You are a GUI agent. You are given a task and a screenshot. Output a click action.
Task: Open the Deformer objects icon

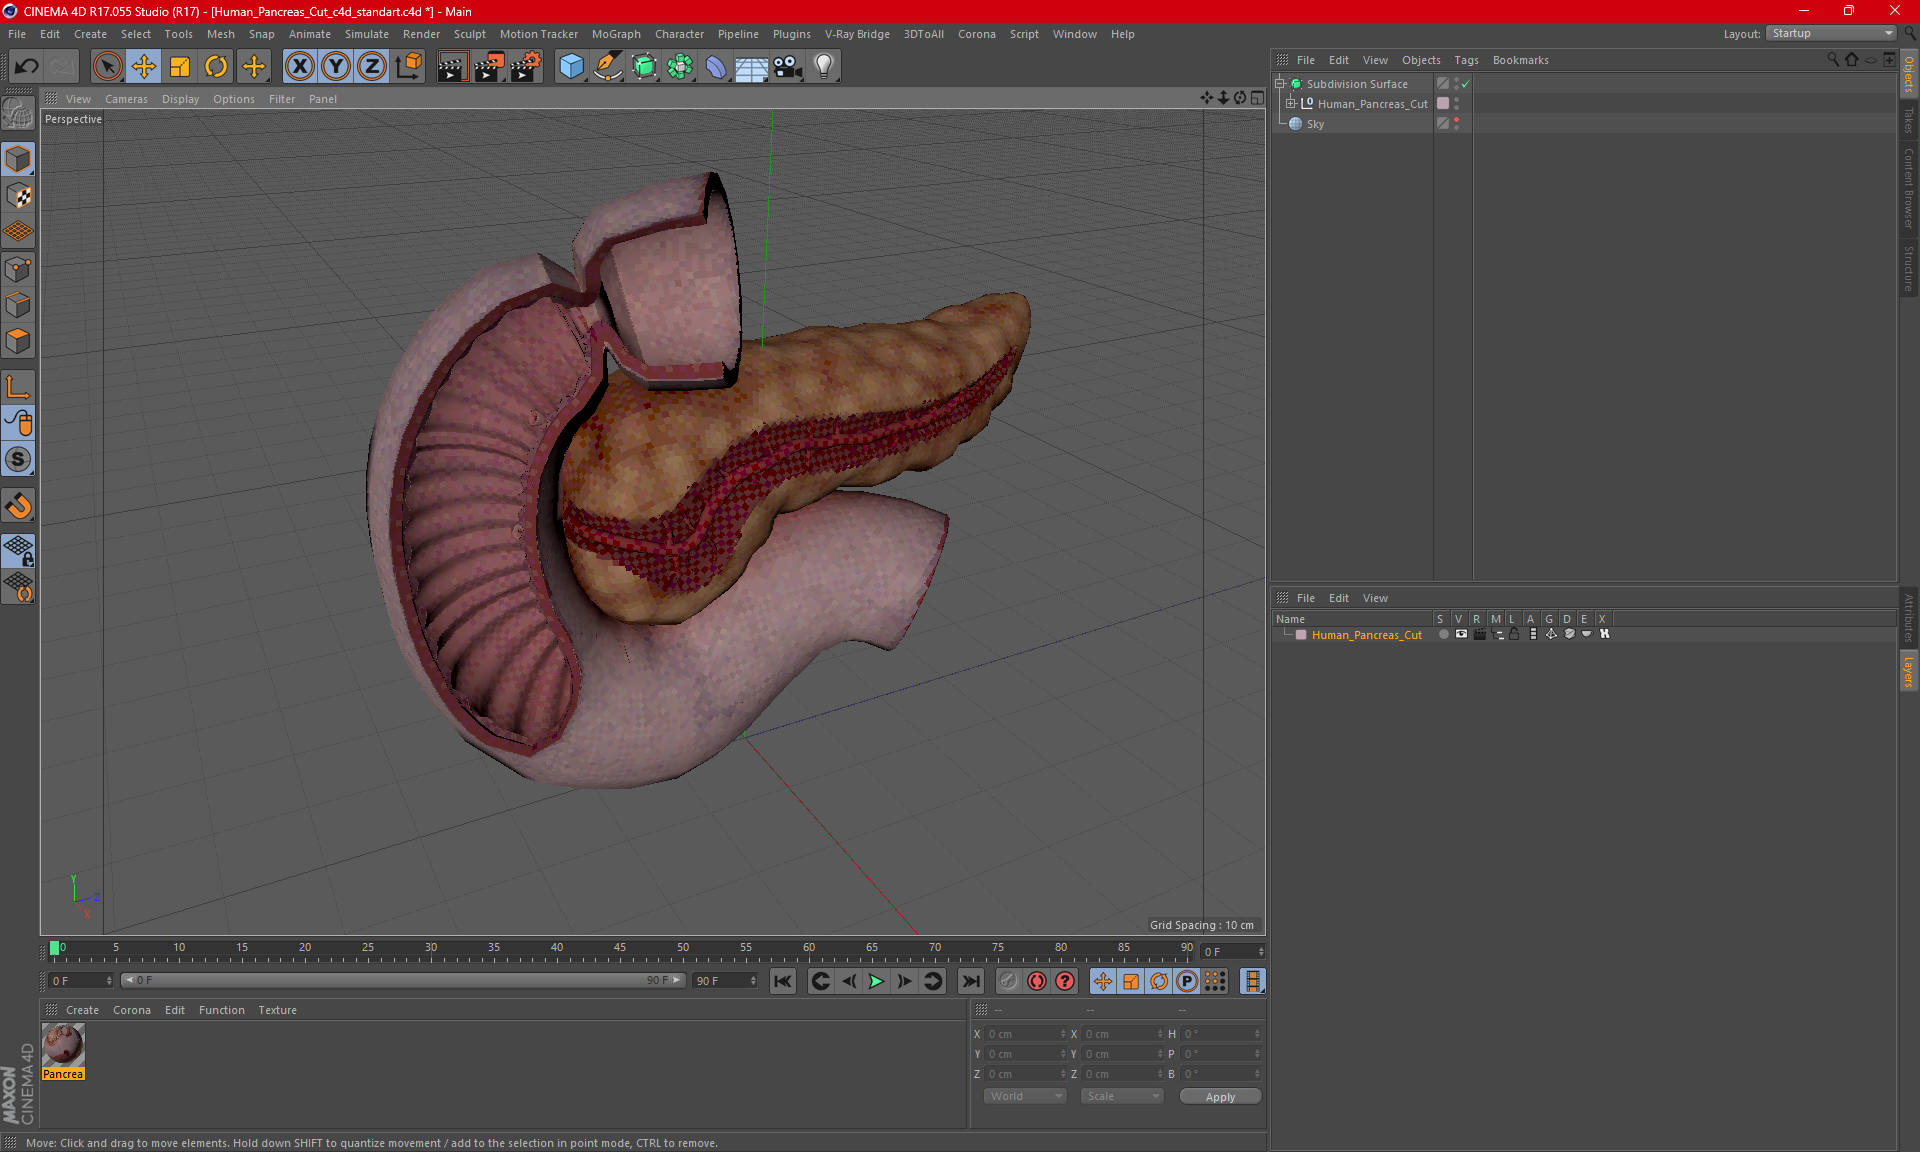pos(716,66)
